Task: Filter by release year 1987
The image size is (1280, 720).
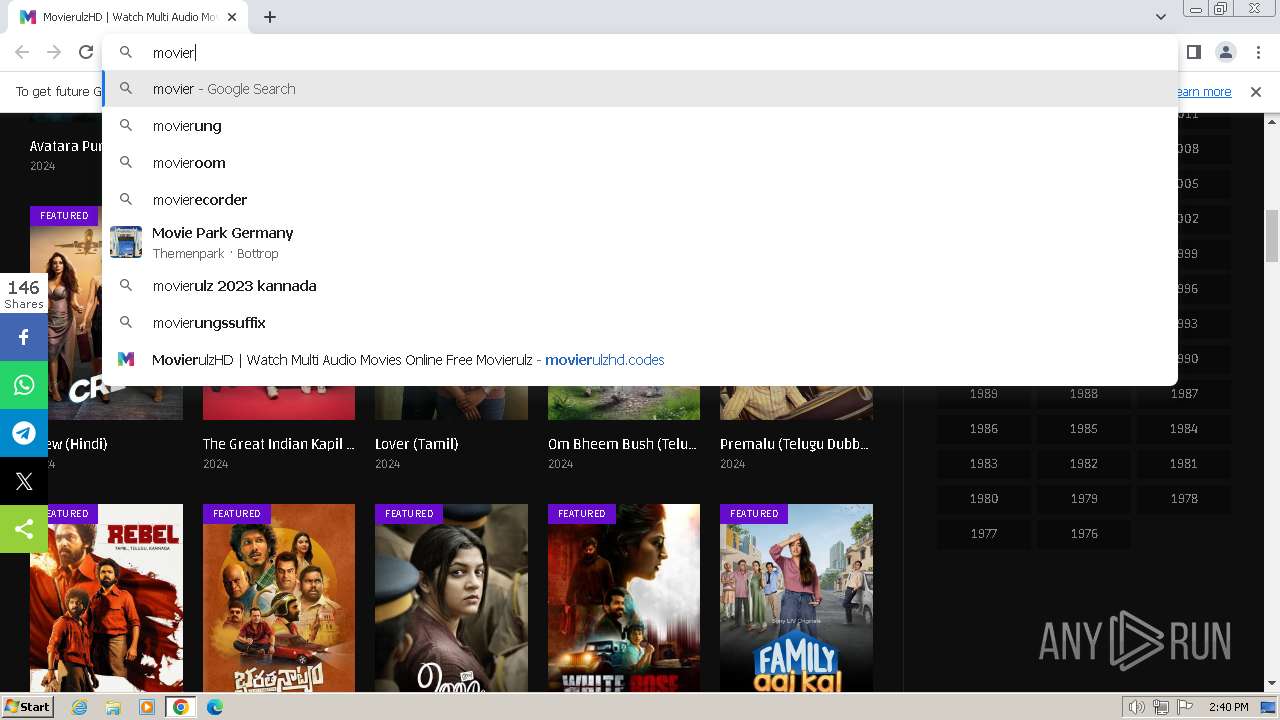Action: click(x=1184, y=394)
